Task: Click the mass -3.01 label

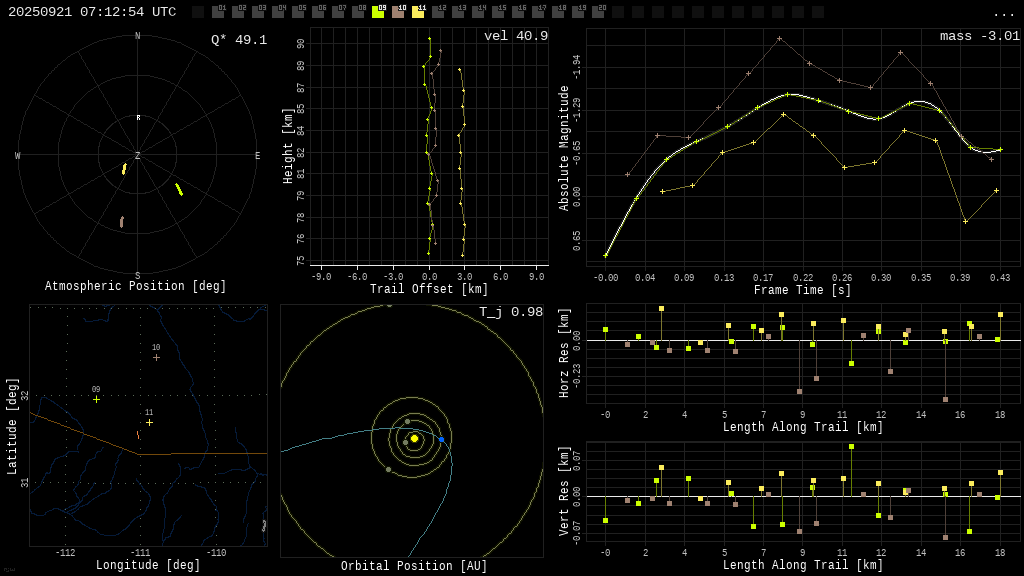Action: pyautogui.click(x=979, y=36)
